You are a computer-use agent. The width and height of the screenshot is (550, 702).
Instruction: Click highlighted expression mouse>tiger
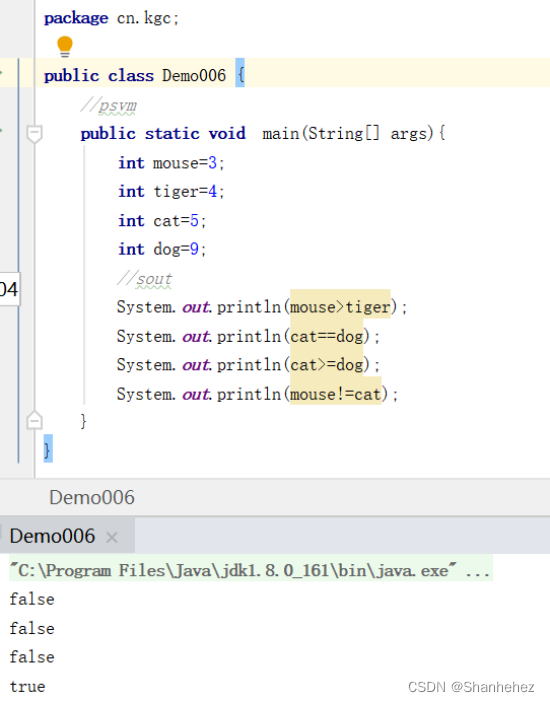click(340, 307)
